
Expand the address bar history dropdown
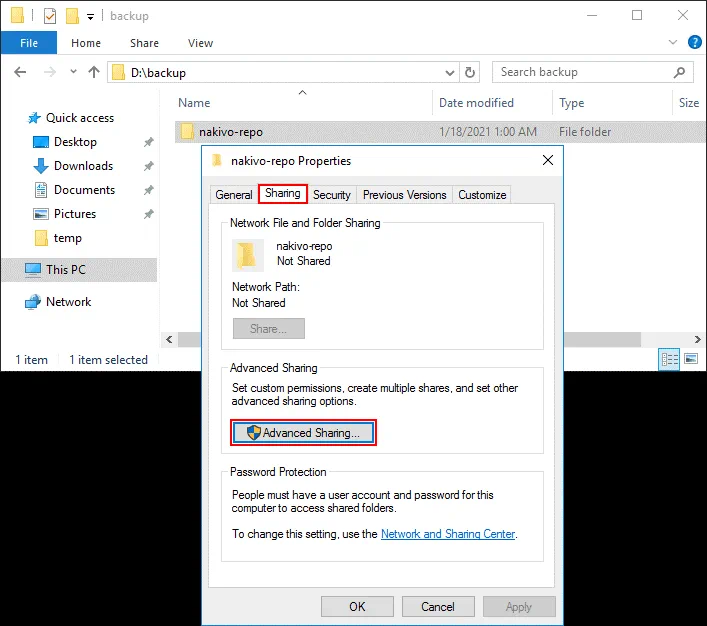click(450, 72)
